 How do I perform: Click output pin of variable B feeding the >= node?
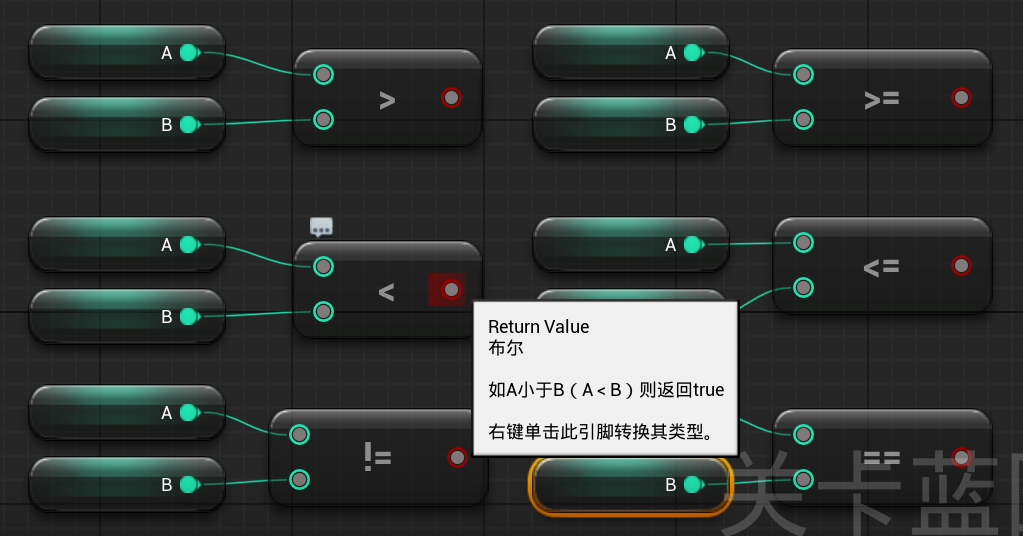coord(693,124)
